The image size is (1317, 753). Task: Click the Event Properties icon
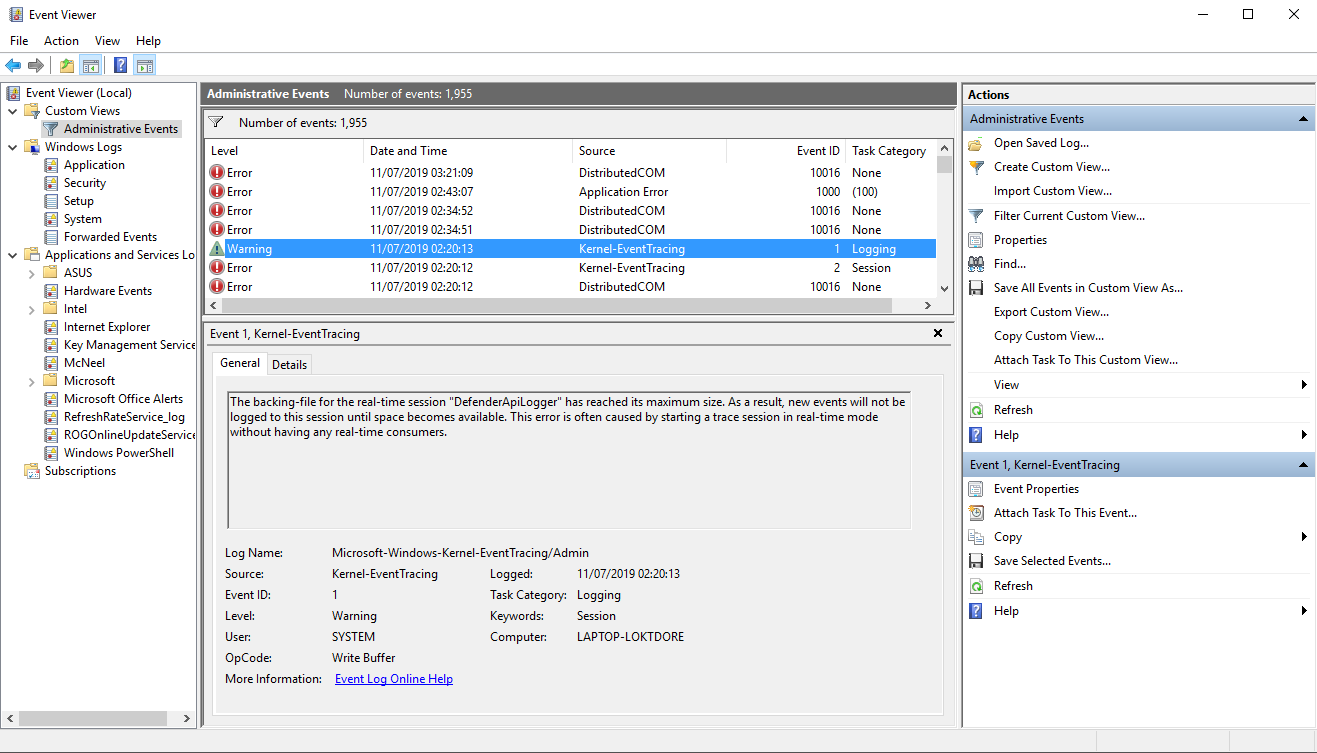coord(976,489)
